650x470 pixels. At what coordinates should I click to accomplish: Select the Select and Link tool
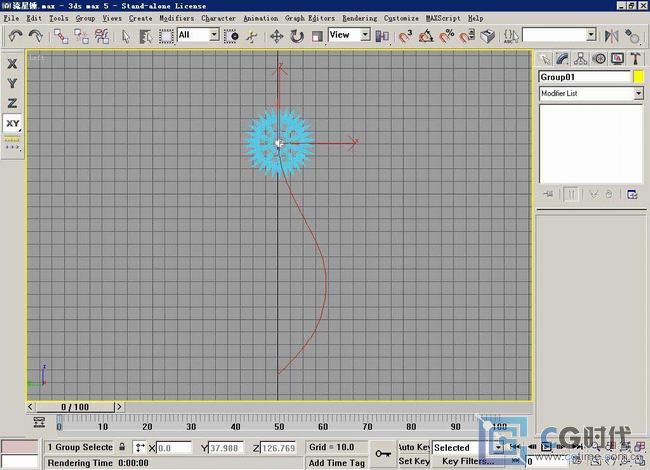click(61, 36)
